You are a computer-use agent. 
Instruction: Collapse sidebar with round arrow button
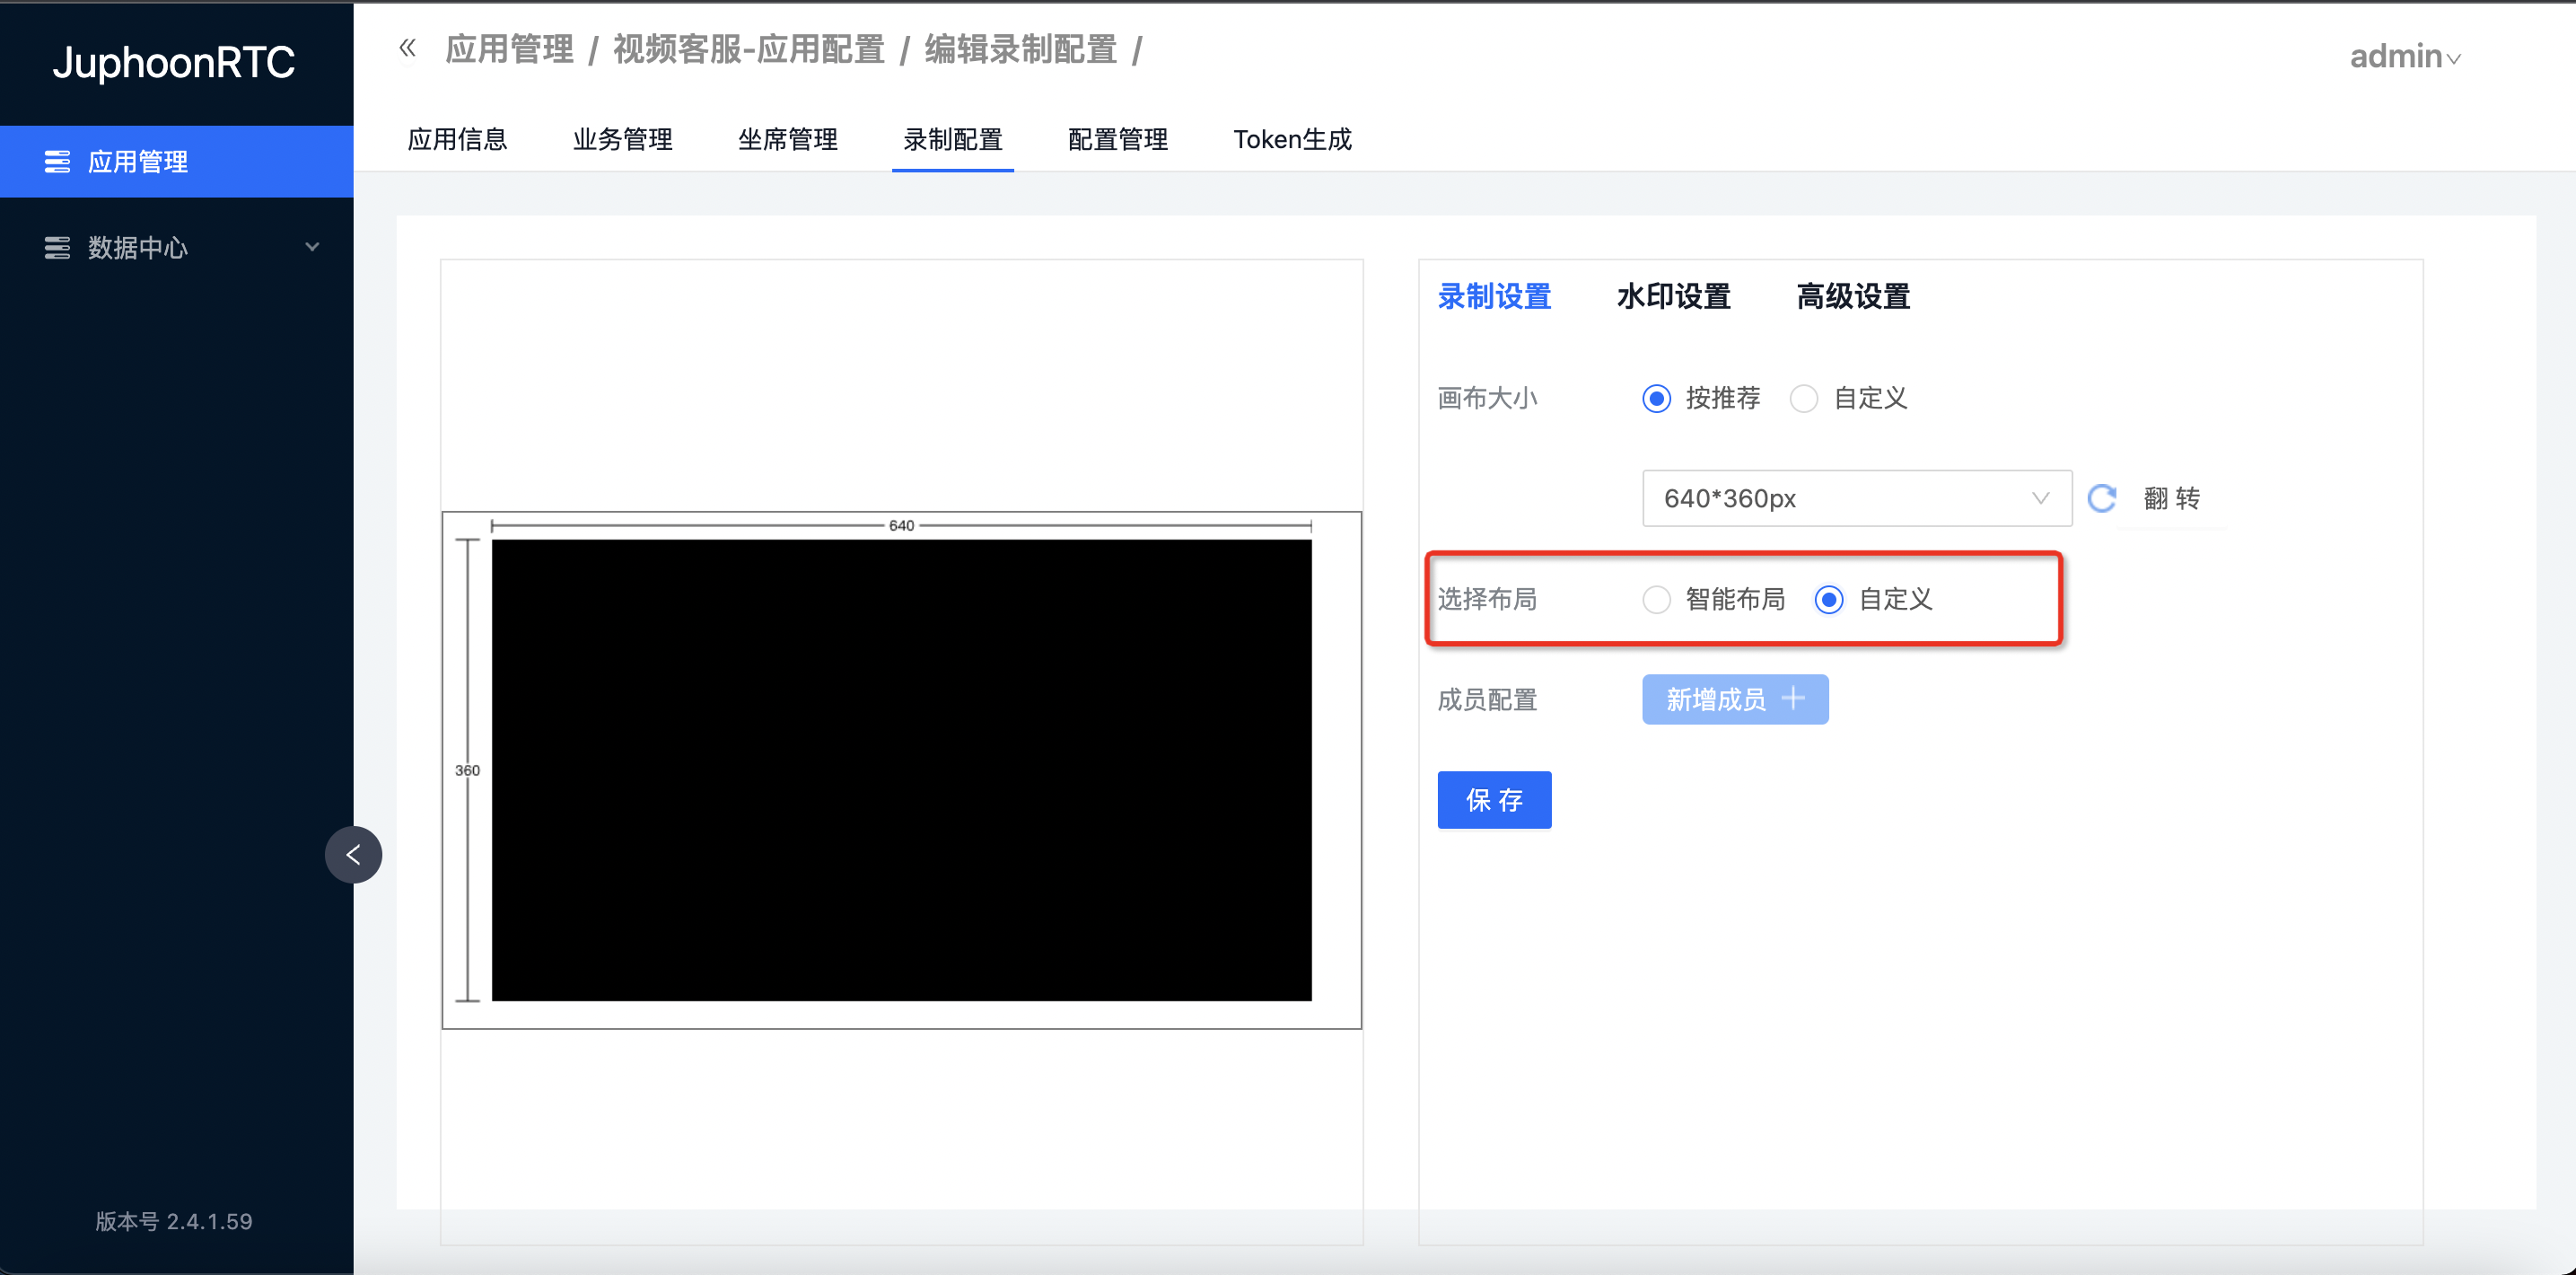[x=353, y=854]
